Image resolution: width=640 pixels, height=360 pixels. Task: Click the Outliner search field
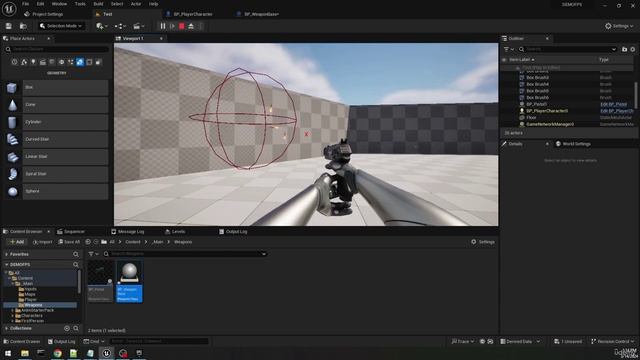567,49
